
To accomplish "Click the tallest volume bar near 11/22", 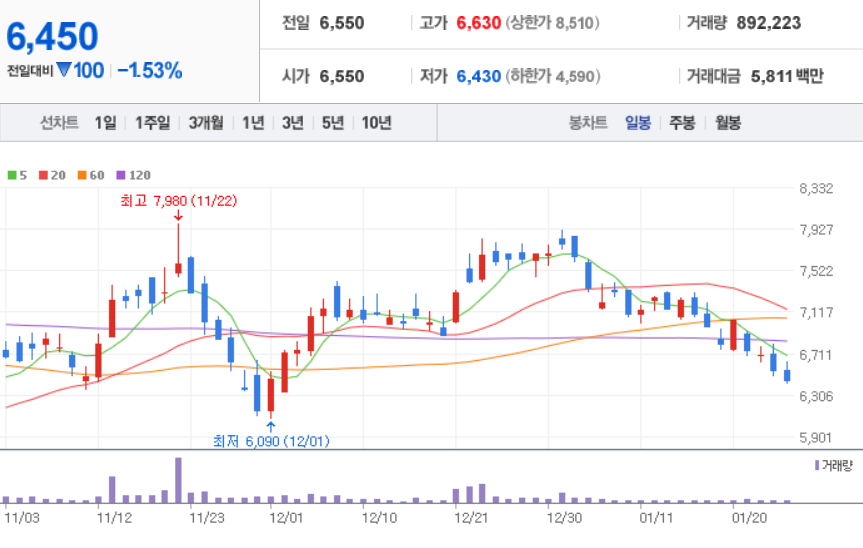I will tap(178, 480).
